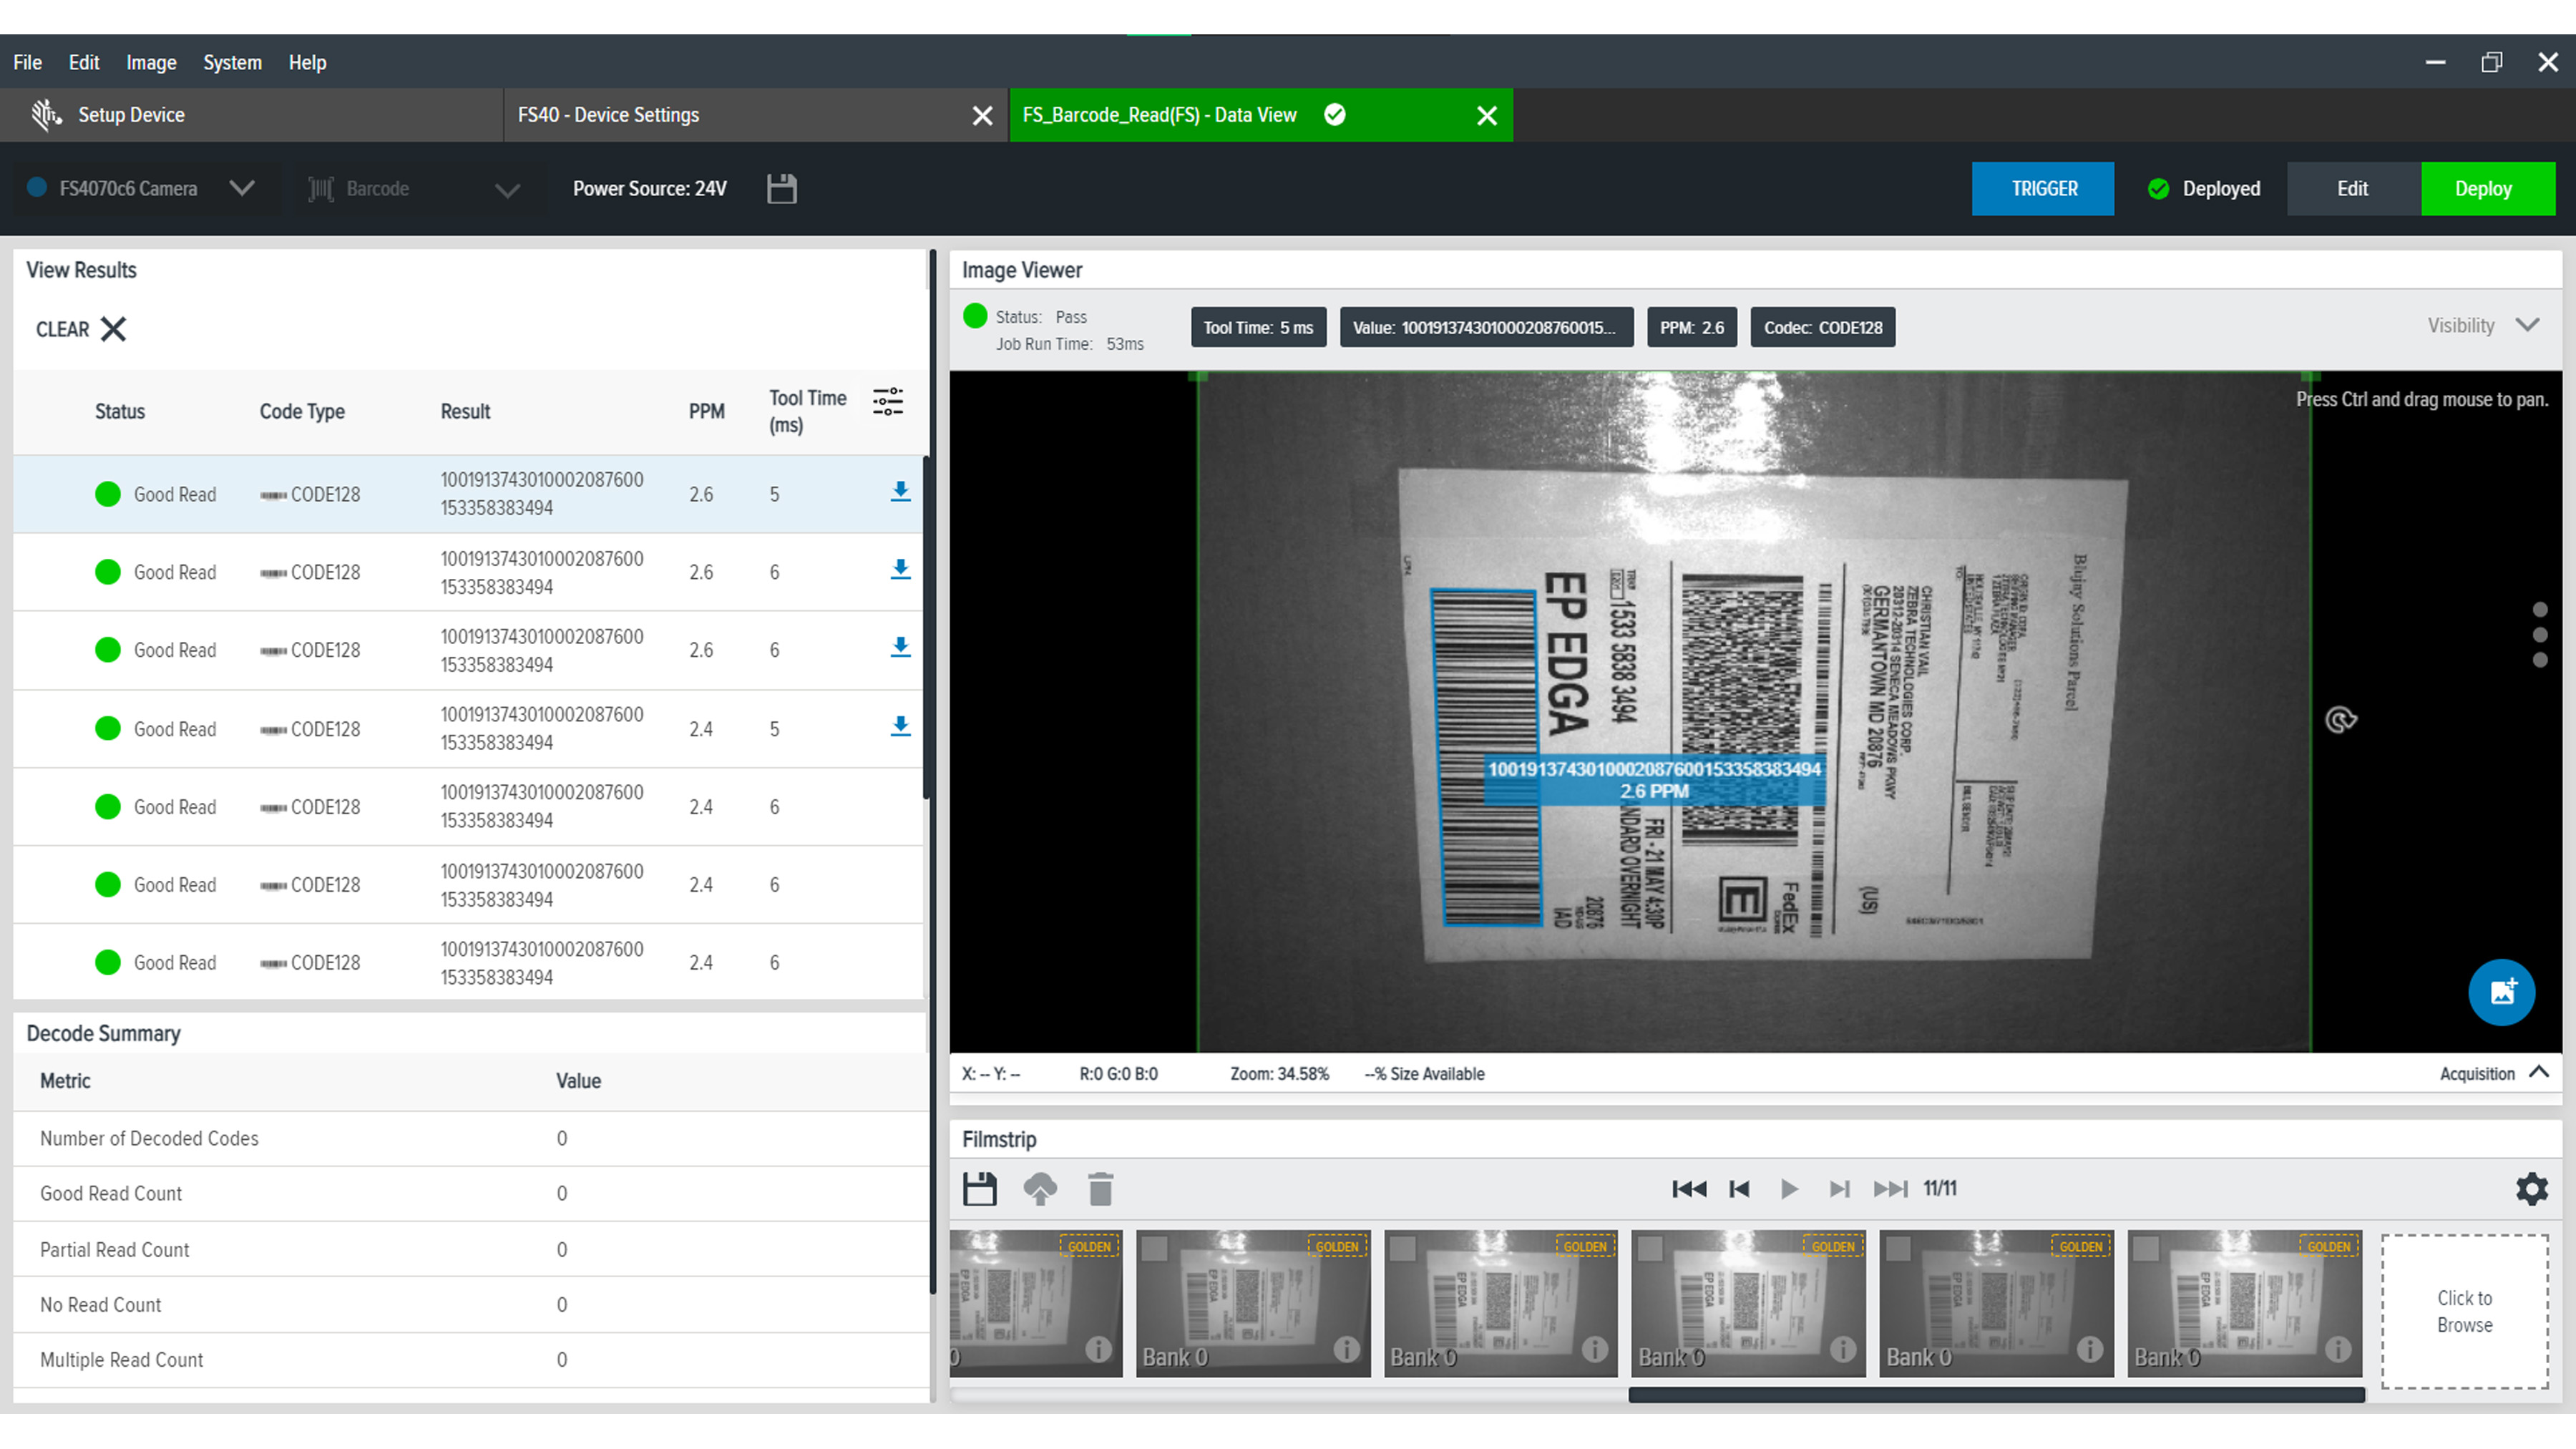Save the Power Source settings
Image resolution: width=2576 pixels, height=1449 pixels.
coord(782,188)
